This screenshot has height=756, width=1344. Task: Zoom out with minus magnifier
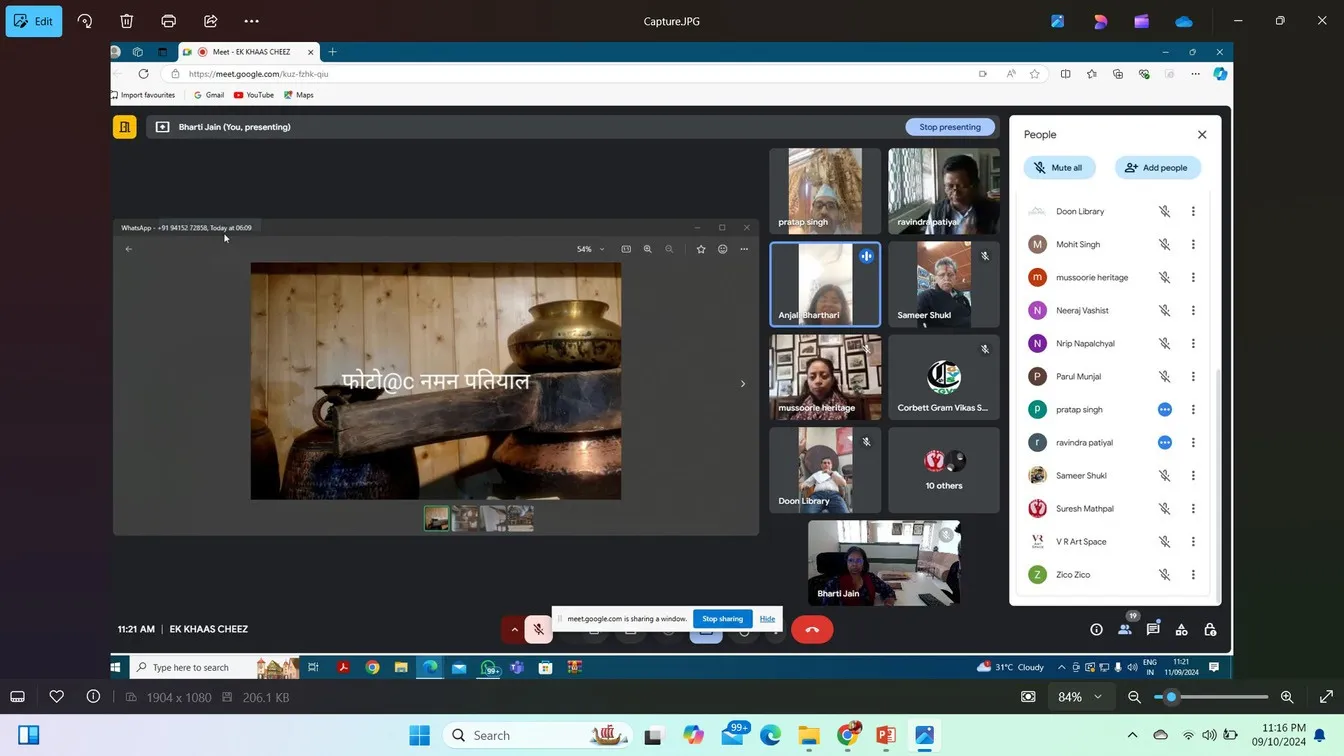coord(1135,697)
